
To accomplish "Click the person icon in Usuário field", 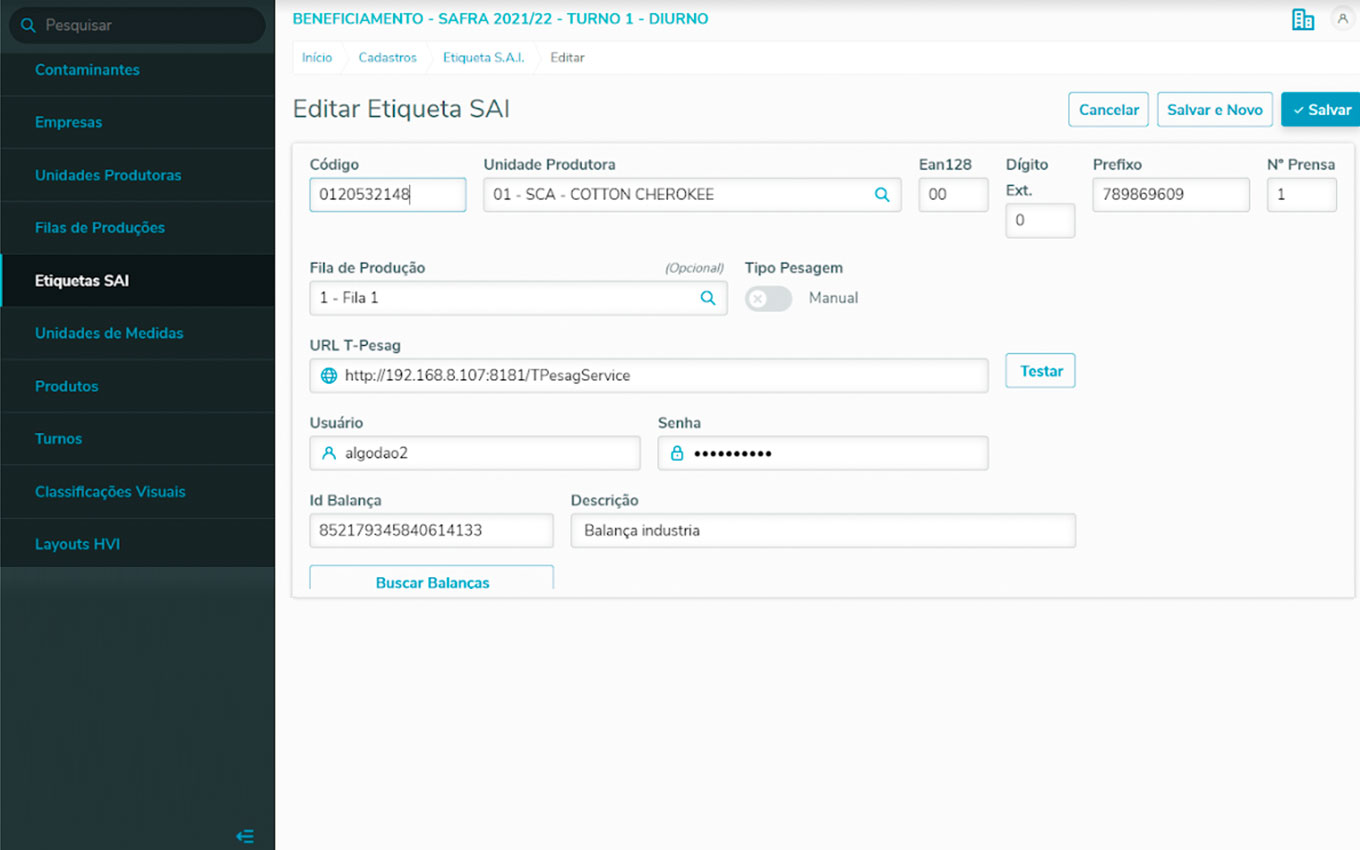I will 328,453.
